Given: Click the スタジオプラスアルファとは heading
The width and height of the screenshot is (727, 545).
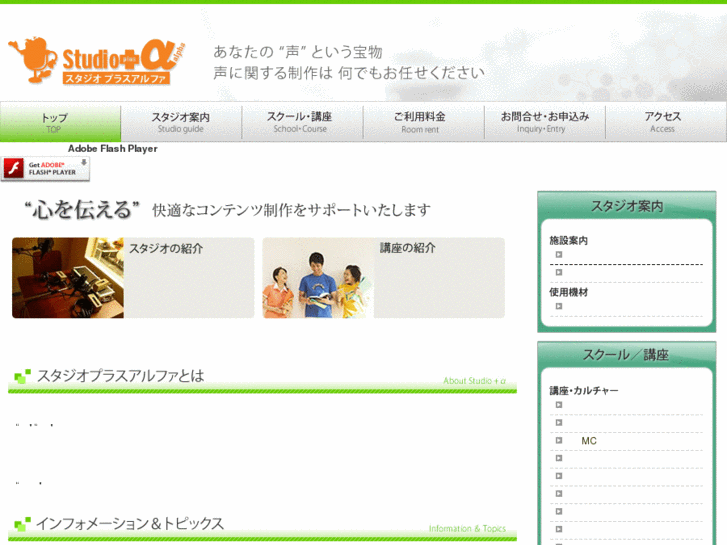Looking at the screenshot, I should pyautogui.click(x=121, y=376).
